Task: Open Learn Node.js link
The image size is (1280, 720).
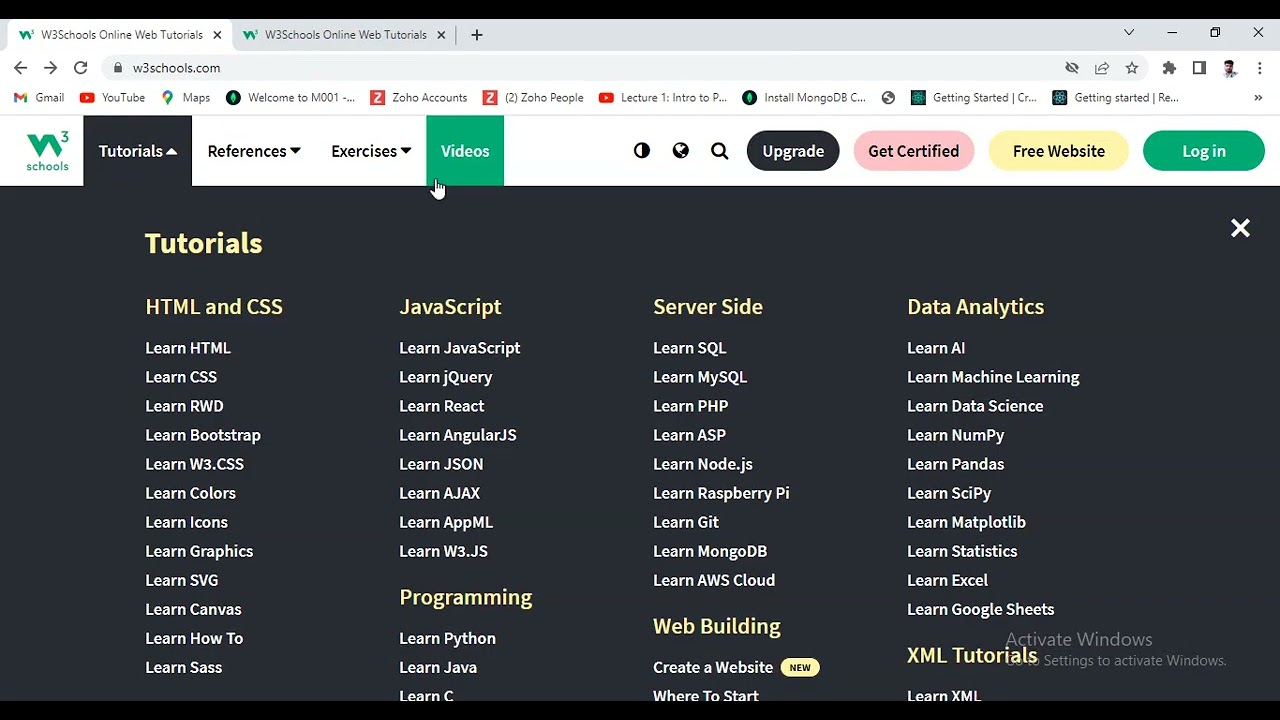Action: pos(703,464)
